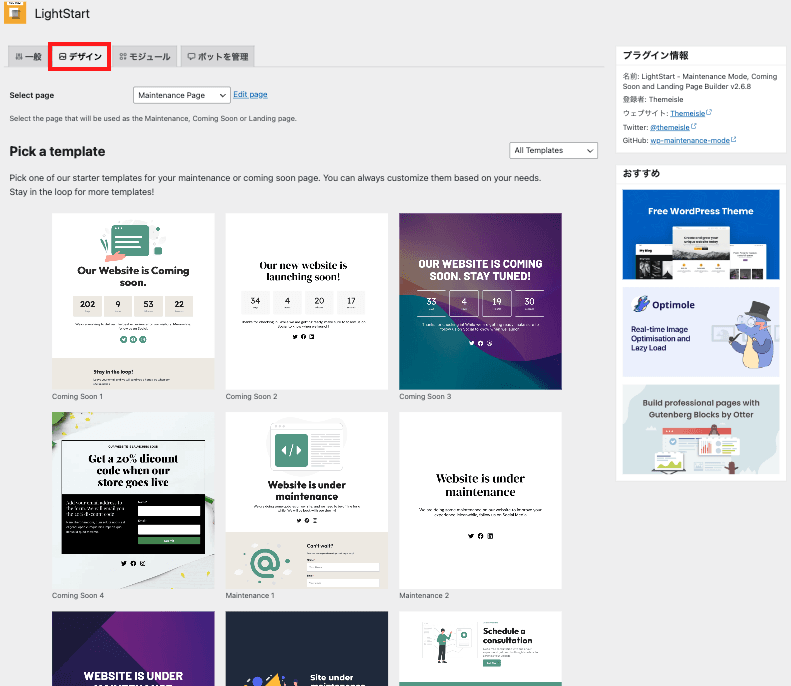Open the Themeisle website link
Image resolution: width=791 pixels, height=686 pixels.
pos(687,113)
